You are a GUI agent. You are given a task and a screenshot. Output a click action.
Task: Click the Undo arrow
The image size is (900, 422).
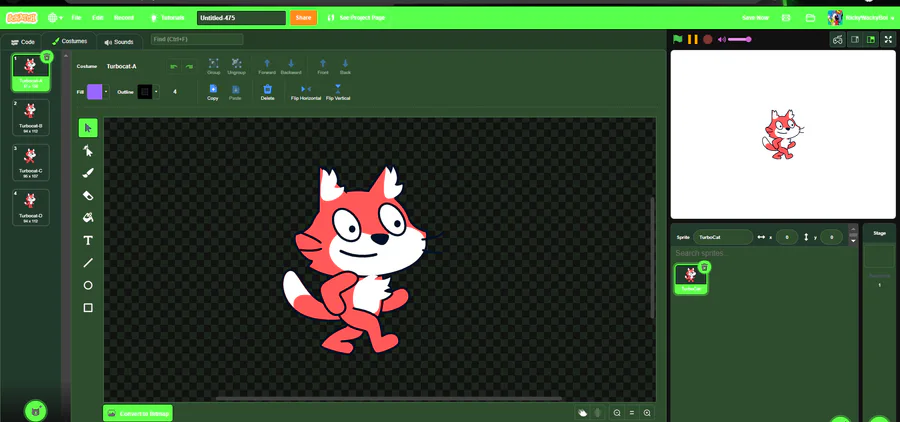pos(174,67)
